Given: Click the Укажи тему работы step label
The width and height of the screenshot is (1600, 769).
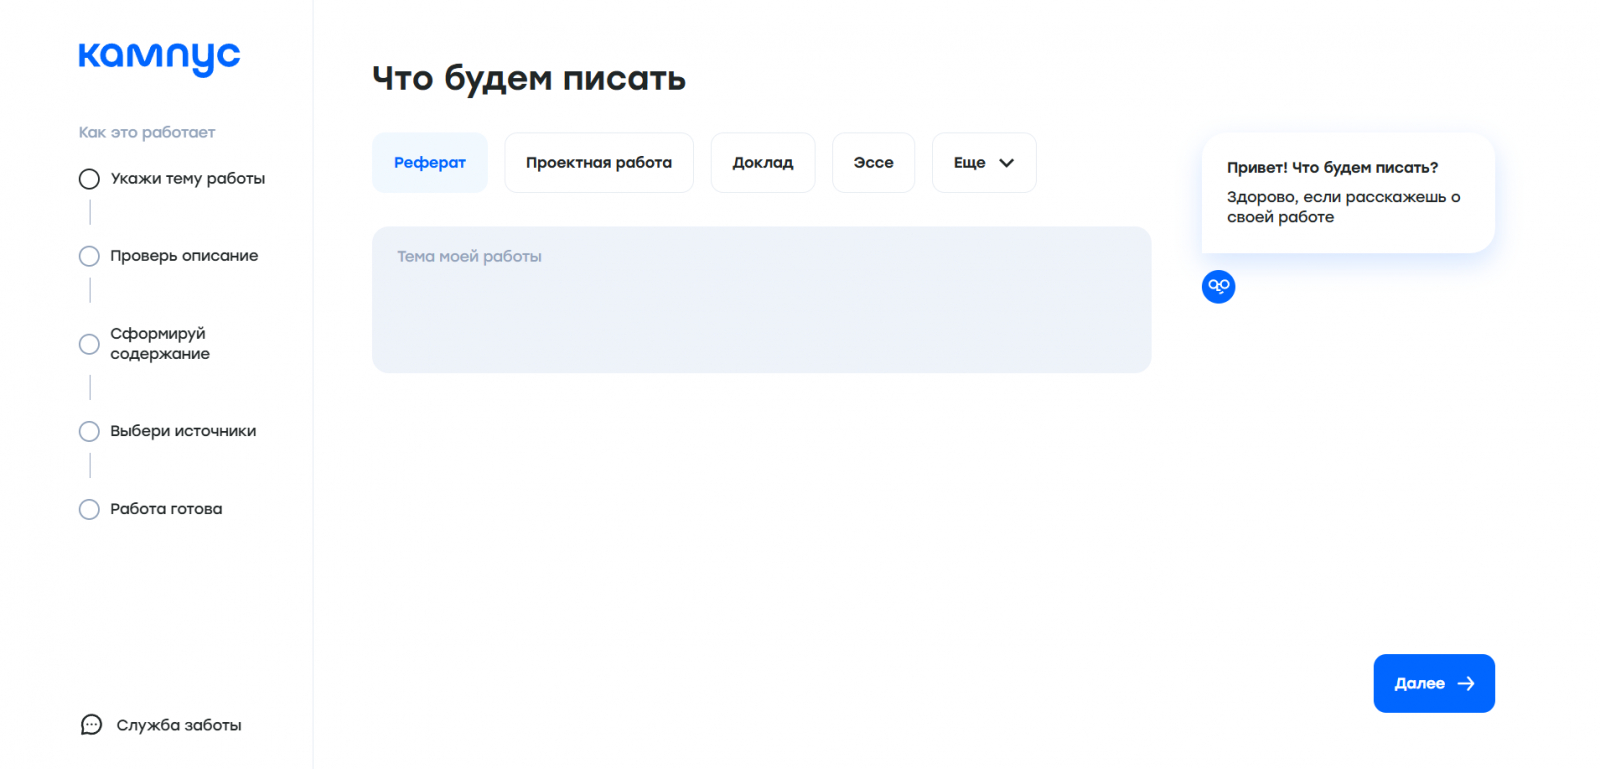Looking at the screenshot, I should 188,179.
